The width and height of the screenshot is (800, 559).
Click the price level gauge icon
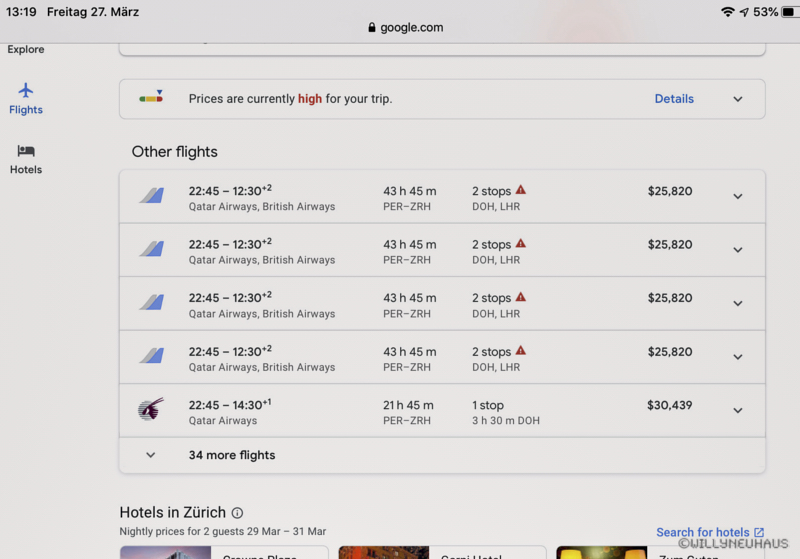151,98
